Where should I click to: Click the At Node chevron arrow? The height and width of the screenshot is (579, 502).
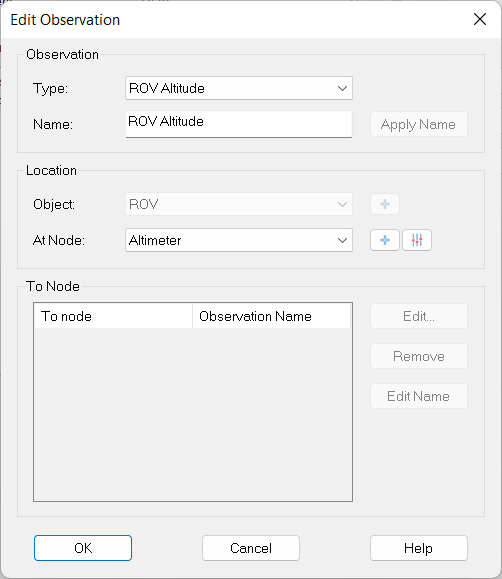[x=342, y=241]
